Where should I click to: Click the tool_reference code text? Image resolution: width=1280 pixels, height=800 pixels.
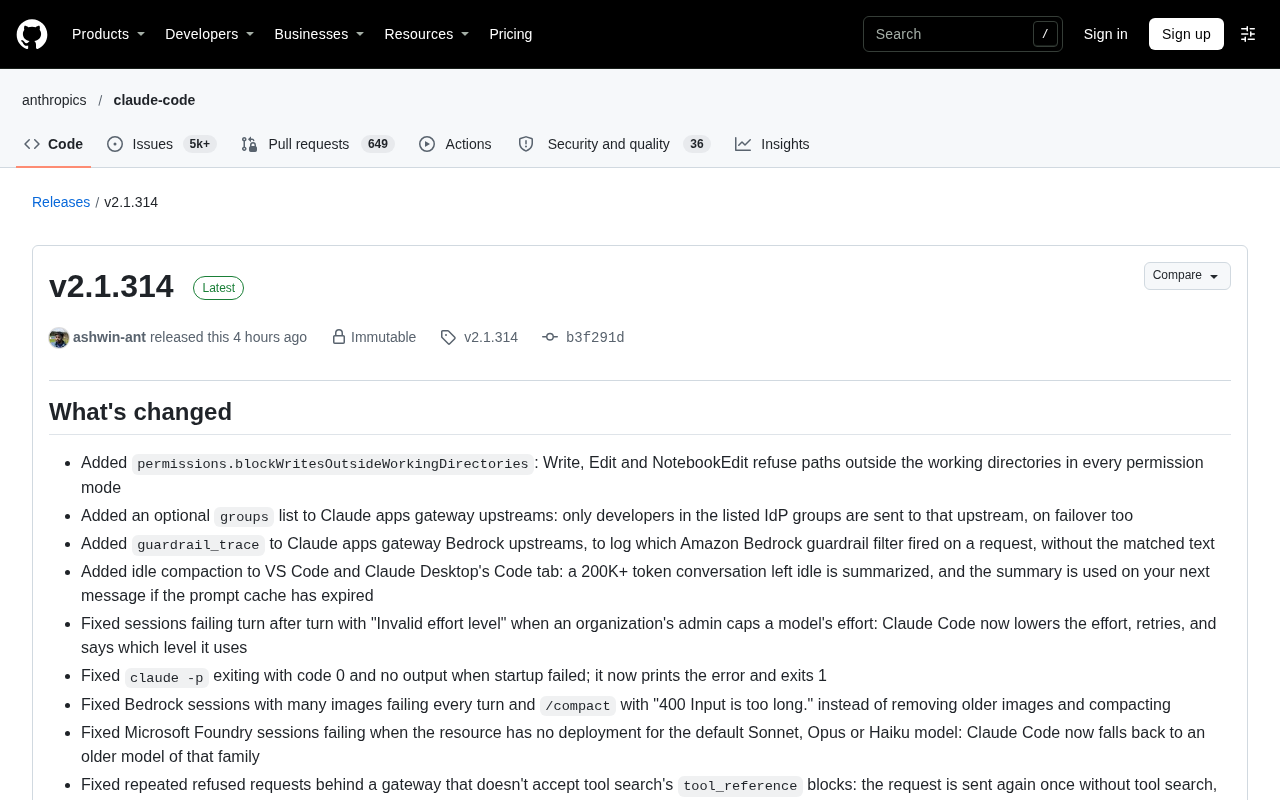pos(740,786)
